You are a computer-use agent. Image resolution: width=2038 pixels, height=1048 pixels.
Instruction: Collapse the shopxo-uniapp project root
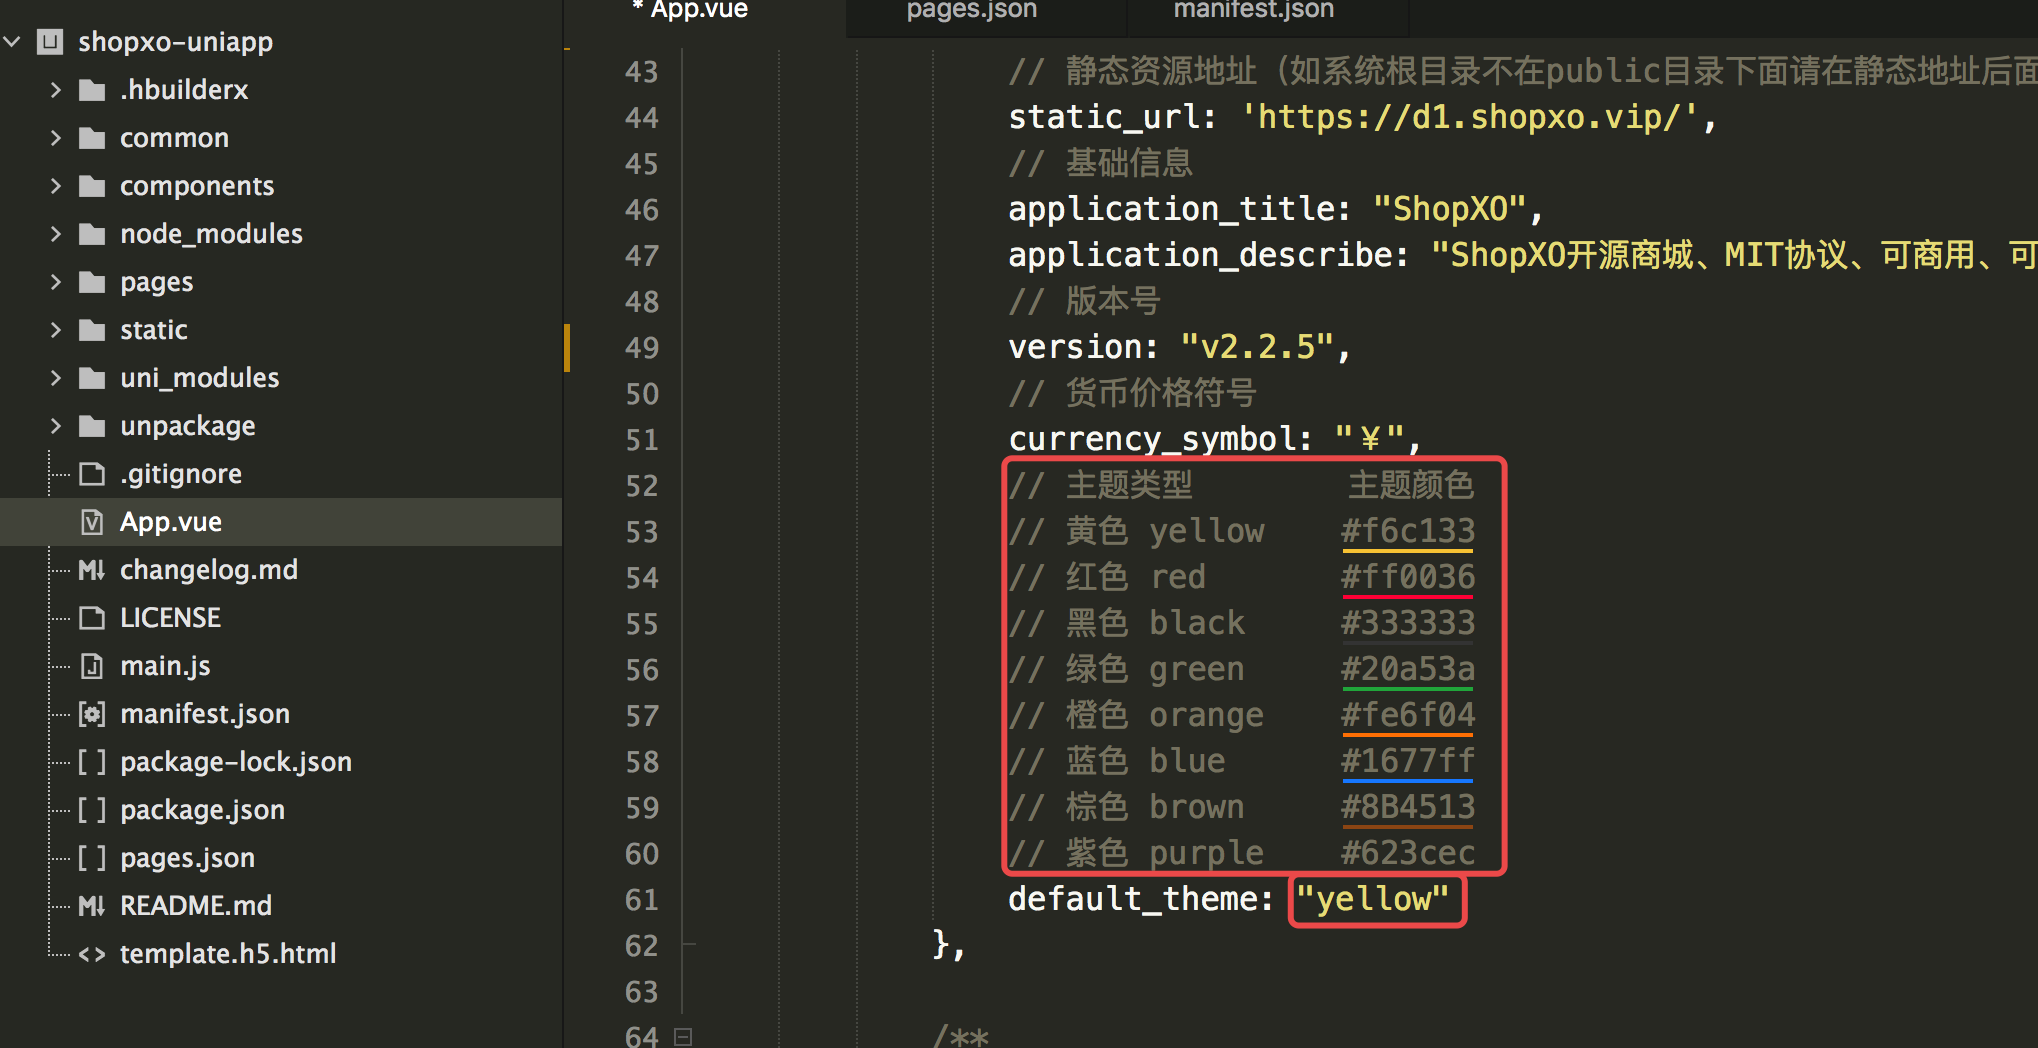point(13,42)
